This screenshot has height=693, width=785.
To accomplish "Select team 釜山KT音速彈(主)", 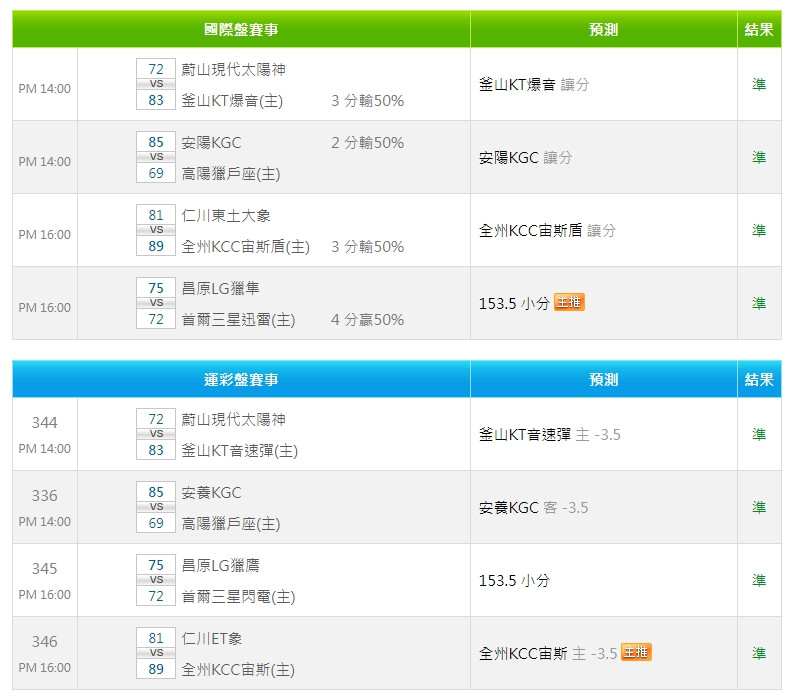I will [x=240, y=451].
